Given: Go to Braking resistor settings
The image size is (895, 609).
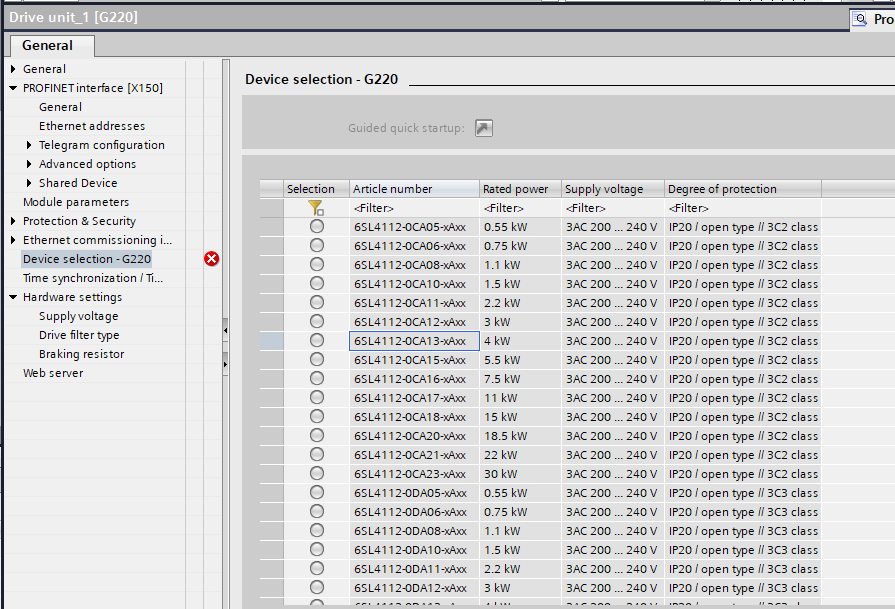Looking at the screenshot, I should point(81,354).
